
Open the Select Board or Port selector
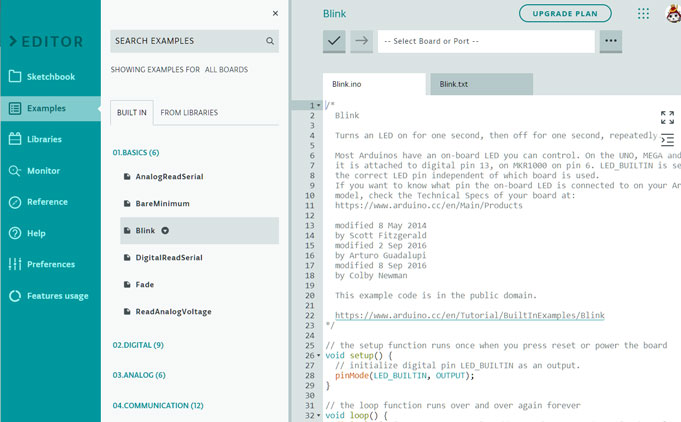486,41
